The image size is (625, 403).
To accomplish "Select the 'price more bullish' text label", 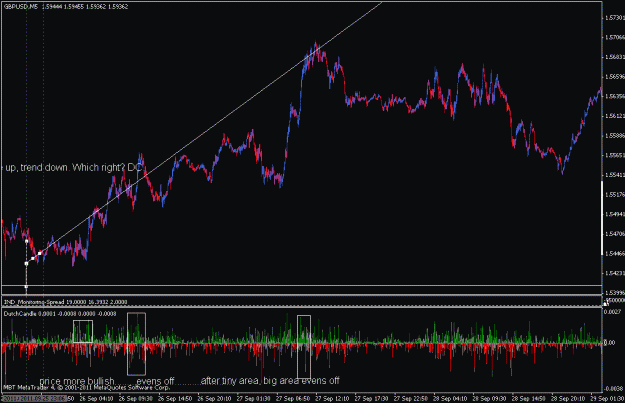I will (77, 381).
